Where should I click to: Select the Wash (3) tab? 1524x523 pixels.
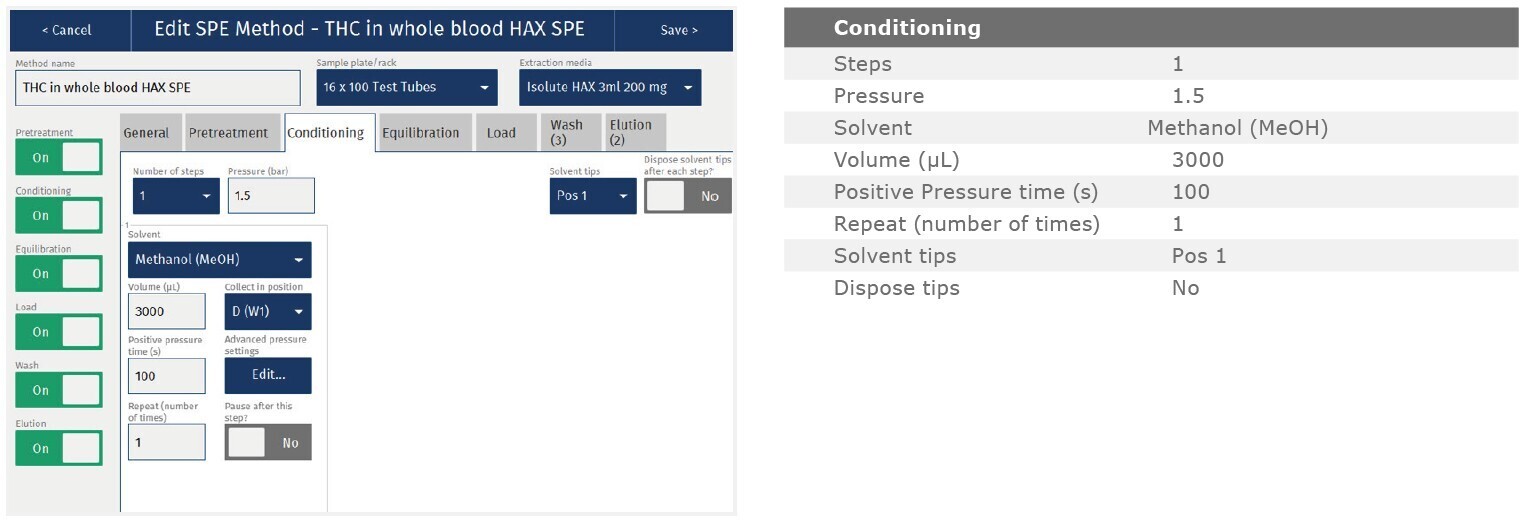point(567,133)
